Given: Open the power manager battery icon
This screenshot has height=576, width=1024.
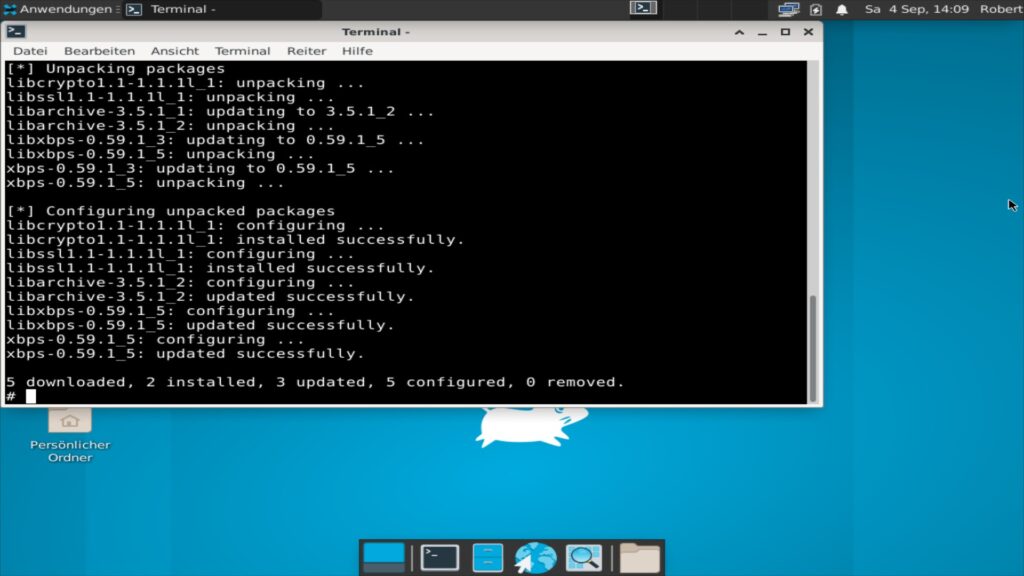Looking at the screenshot, I should (816, 9).
